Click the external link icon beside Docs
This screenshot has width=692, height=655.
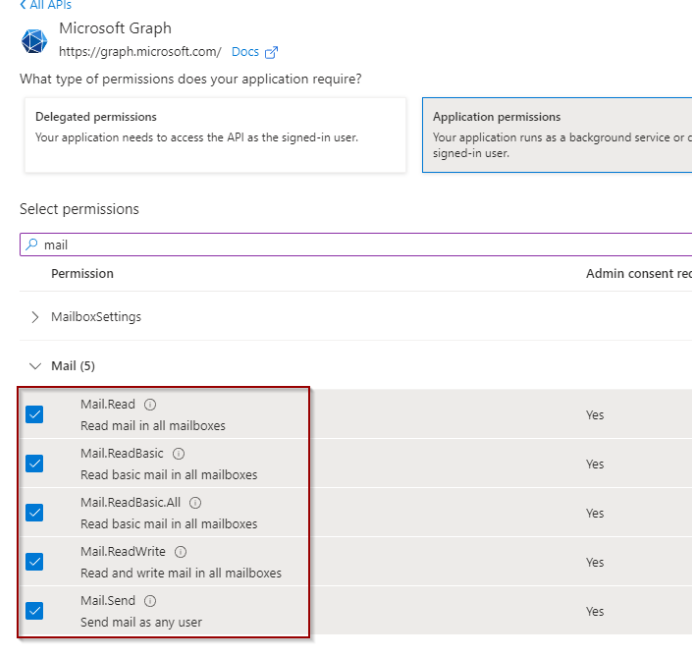[271, 53]
